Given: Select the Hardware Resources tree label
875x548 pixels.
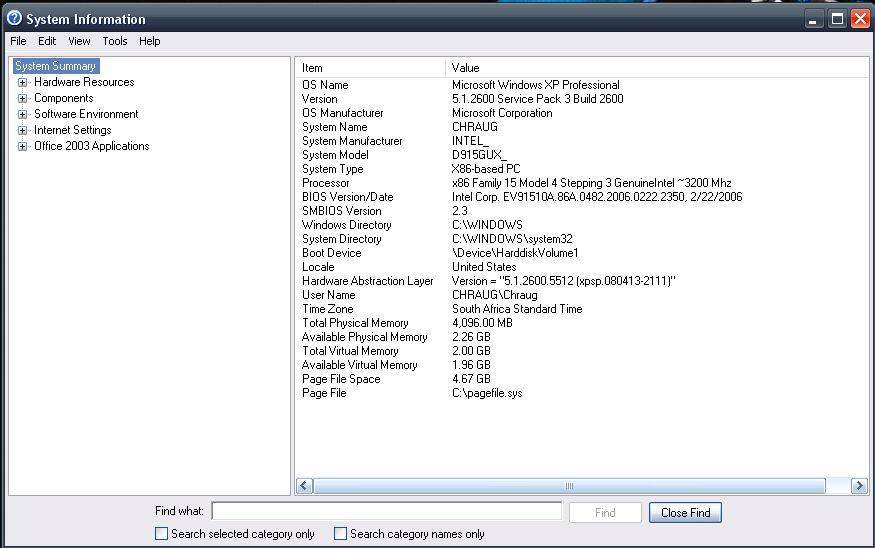Looking at the screenshot, I should coord(84,82).
